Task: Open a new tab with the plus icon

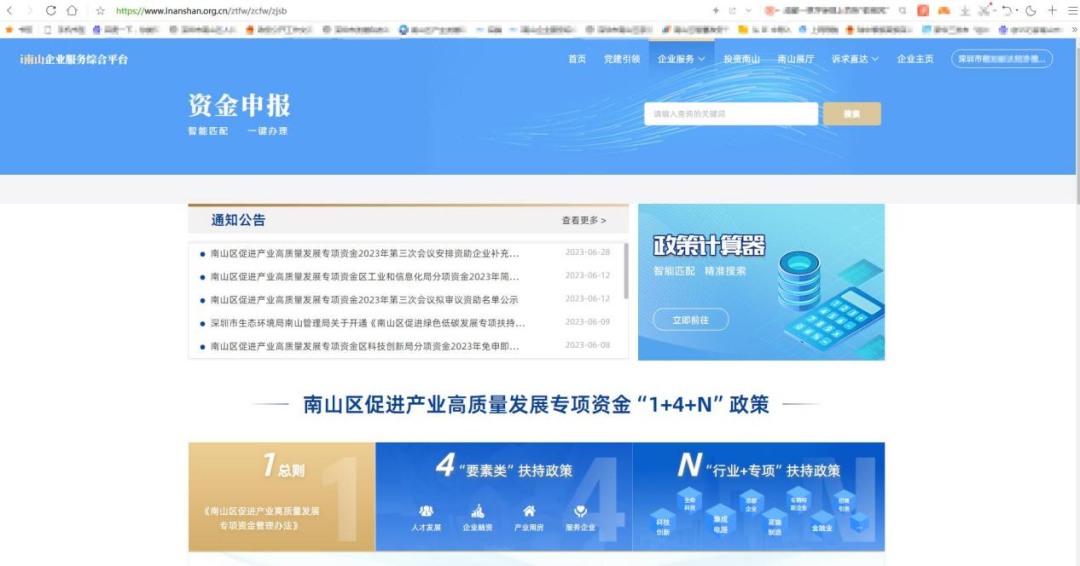Action: [1052, 10]
